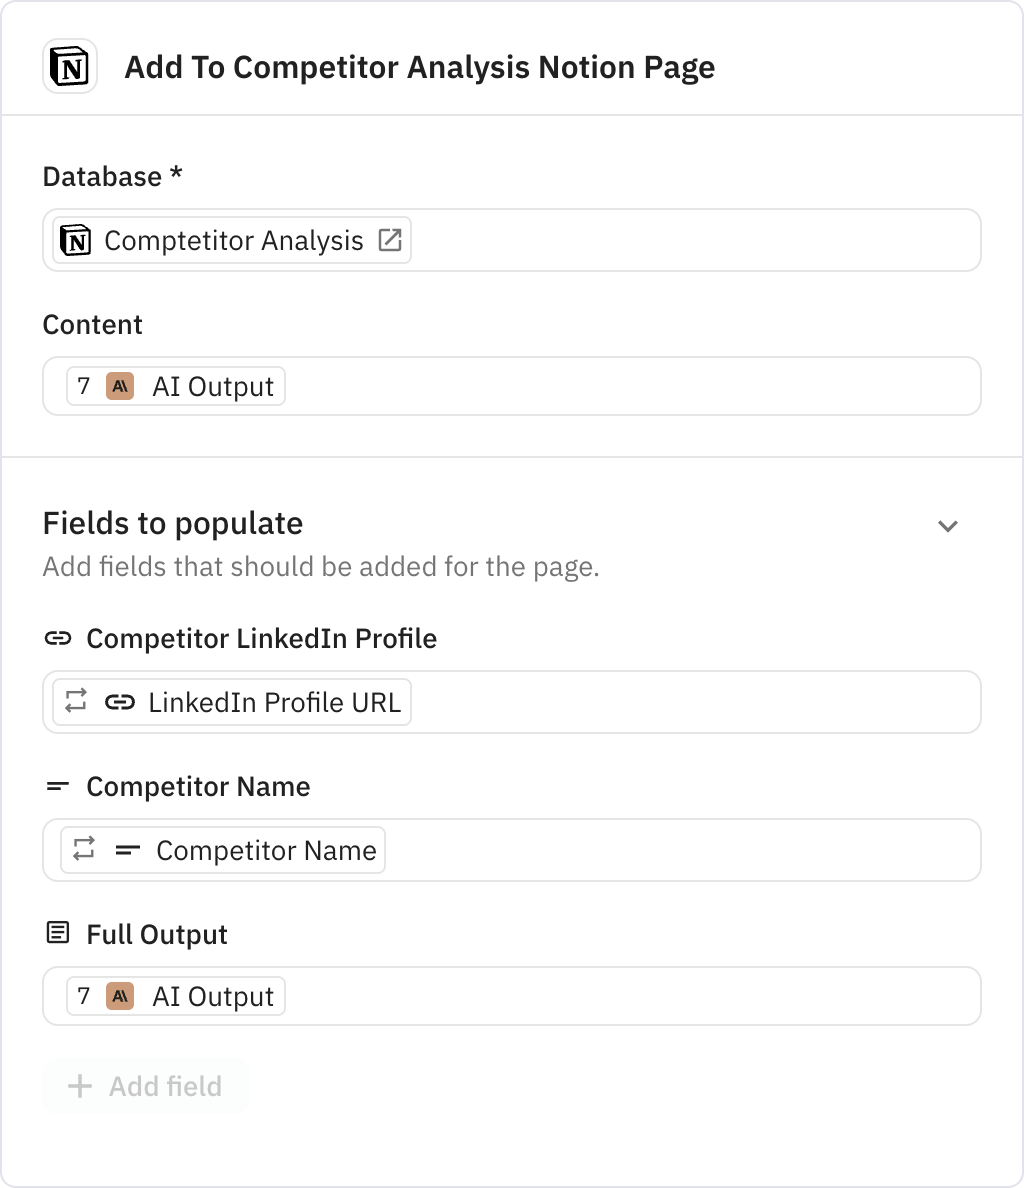Select the Comptetitor Analysis database link
The height and width of the screenshot is (1188, 1024).
pos(233,240)
